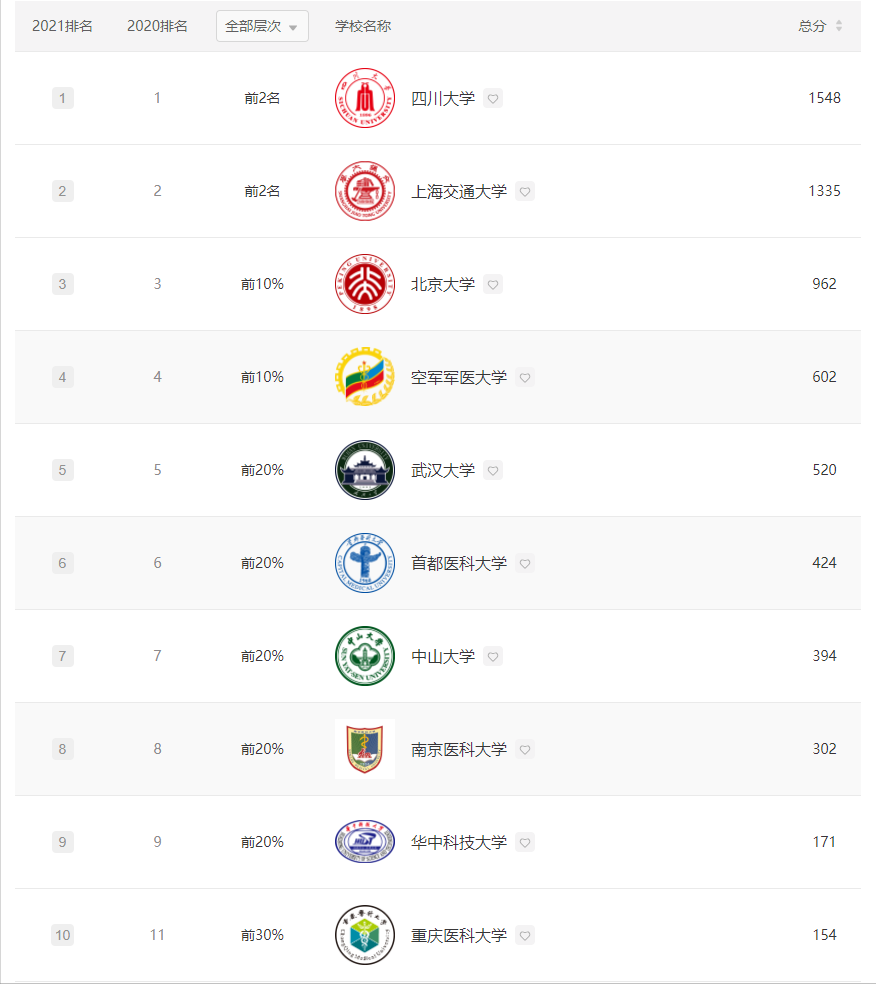Click the Nanjing Medical University shield logo

click(x=364, y=749)
